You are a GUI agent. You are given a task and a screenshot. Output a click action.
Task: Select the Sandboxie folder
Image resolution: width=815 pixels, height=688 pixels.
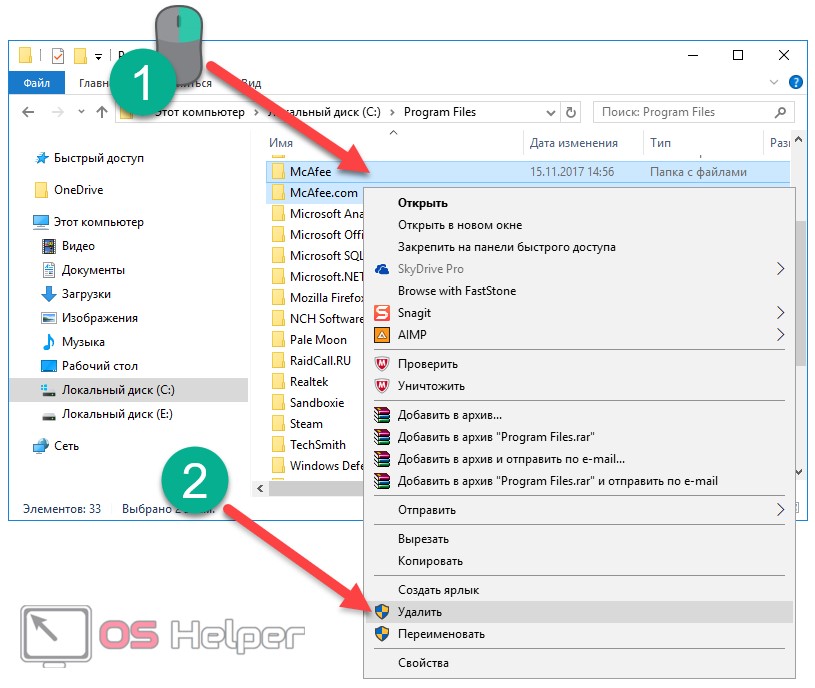tap(317, 403)
